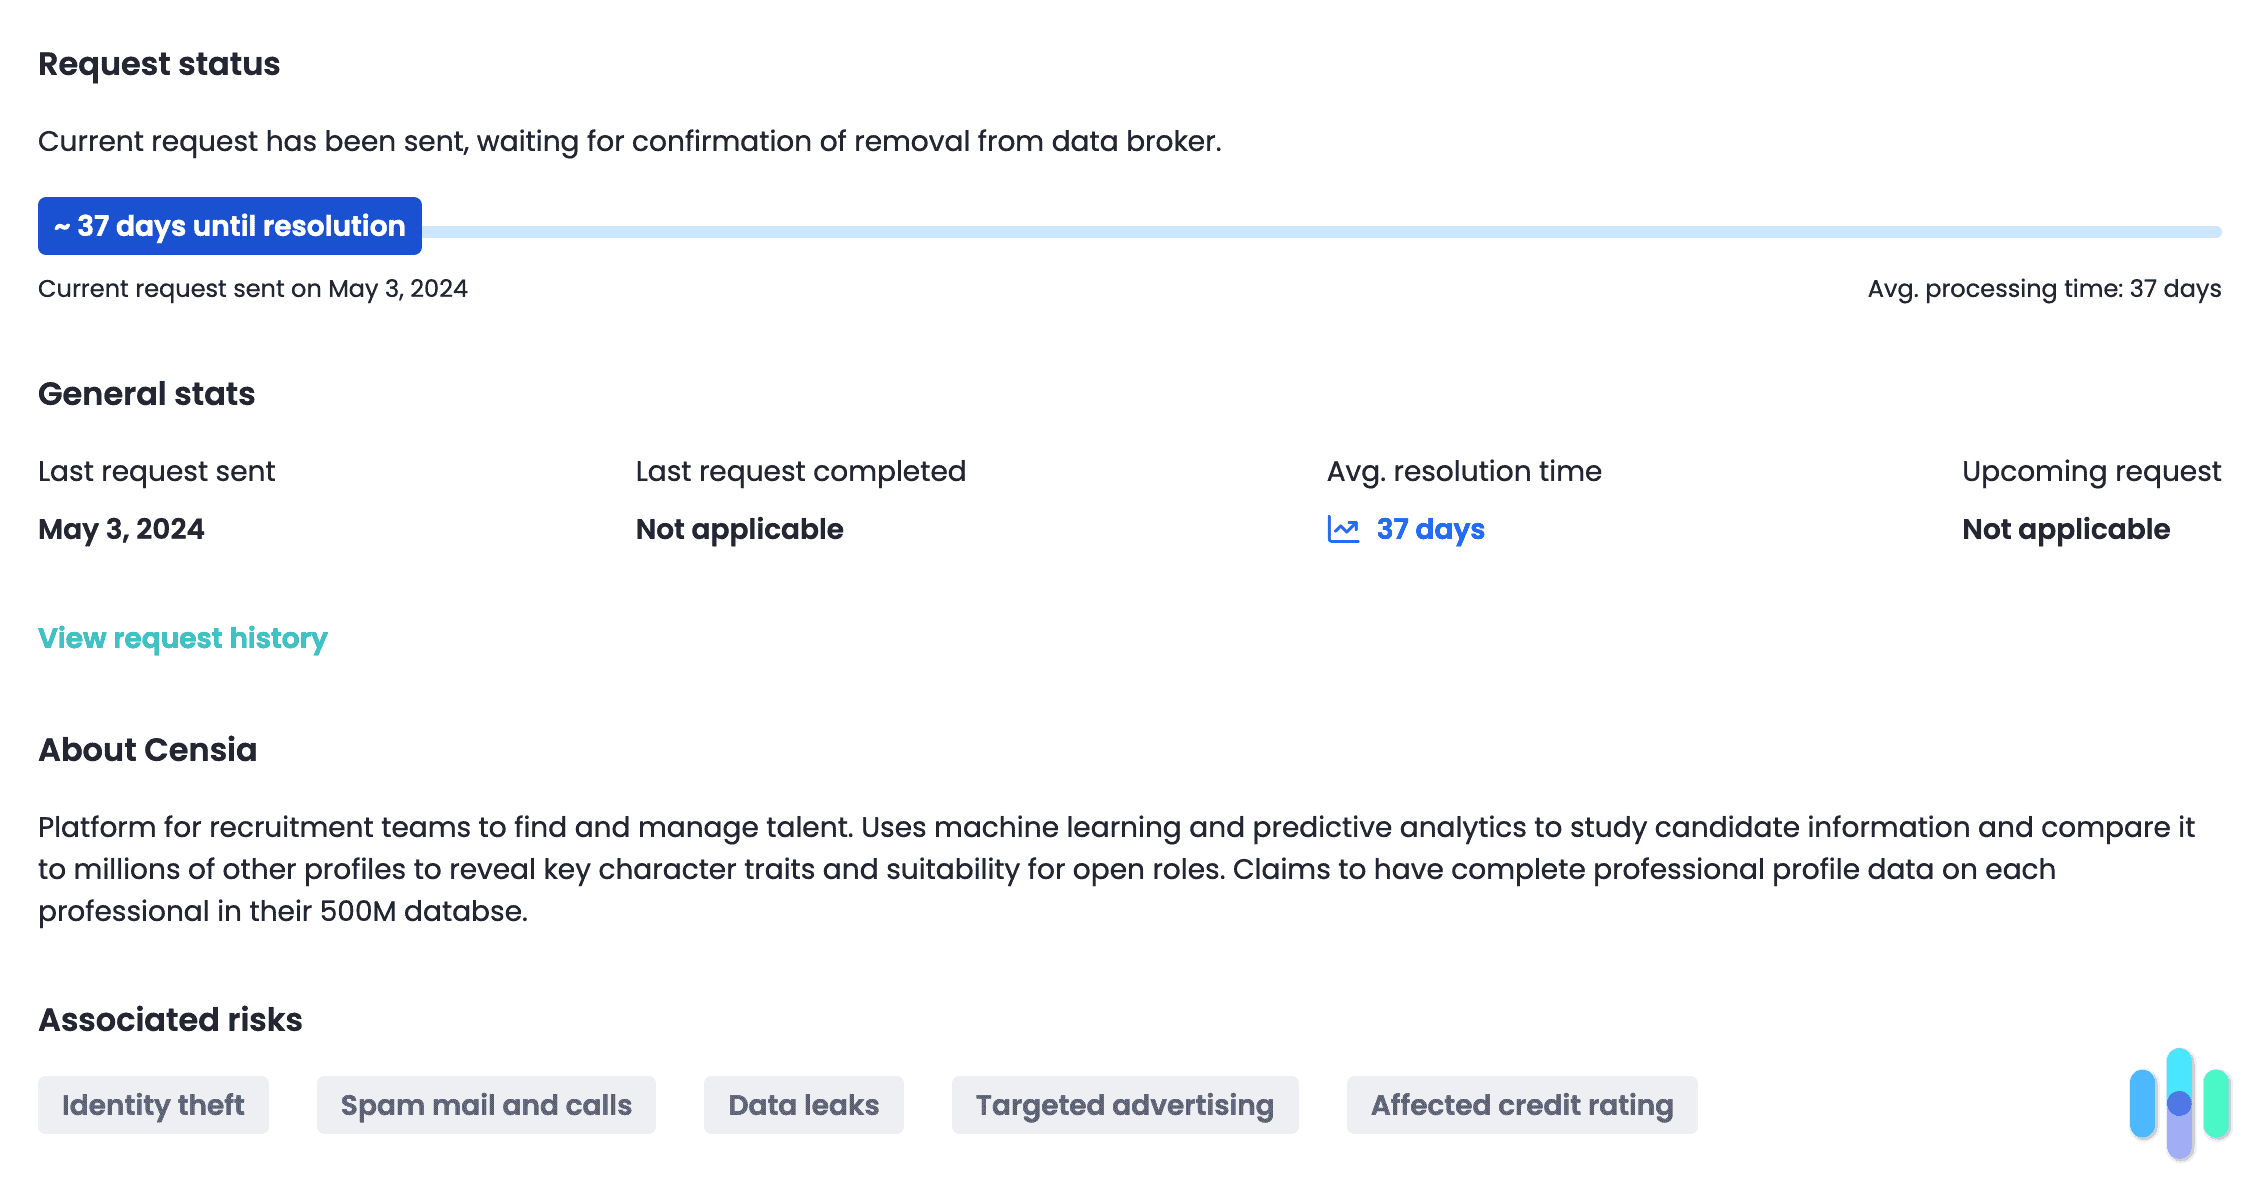2262x1192 pixels.
Task: Click the Affected credit rating risk chip
Action: pos(1521,1105)
